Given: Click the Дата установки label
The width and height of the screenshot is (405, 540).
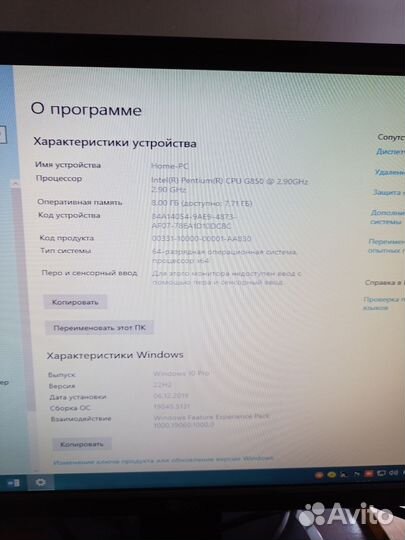Looking at the screenshot, I should click(77, 397).
